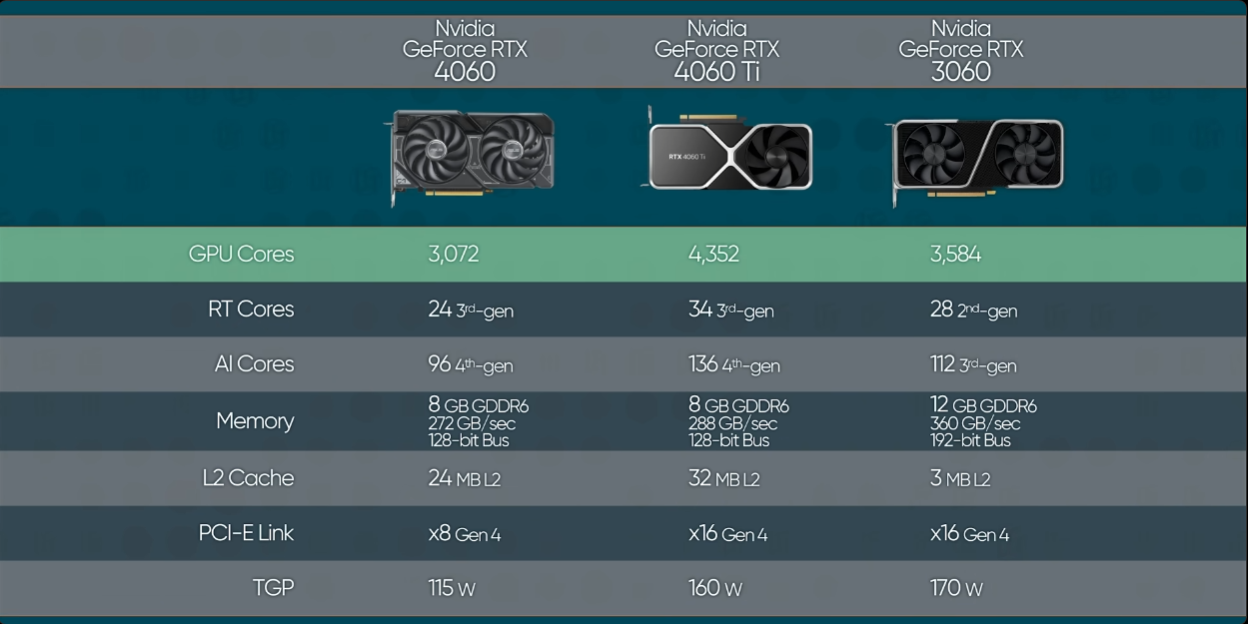The width and height of the screenshot is (1248, 624).
Task: Select the '192-bit Bus' memory text
Action: click(970, 440)
